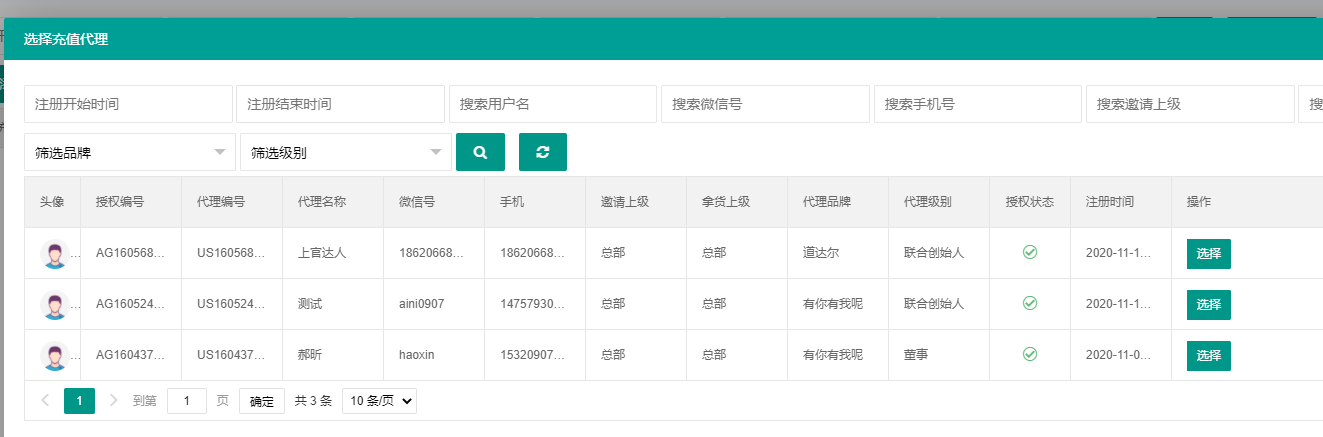
Task: Click the 搜索手机号 input field
Action: pyautogui.click(x=977, y=104)
